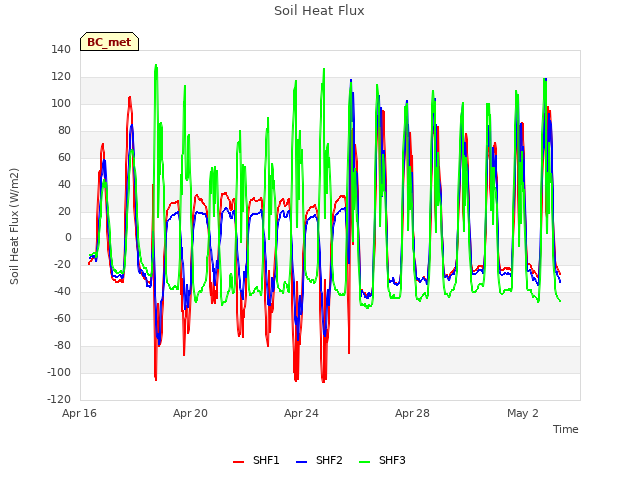The width and height of the screenshot is (640, 480).
Task: Click the 60 y-axis tick label
Action: [x=64, y=158]
